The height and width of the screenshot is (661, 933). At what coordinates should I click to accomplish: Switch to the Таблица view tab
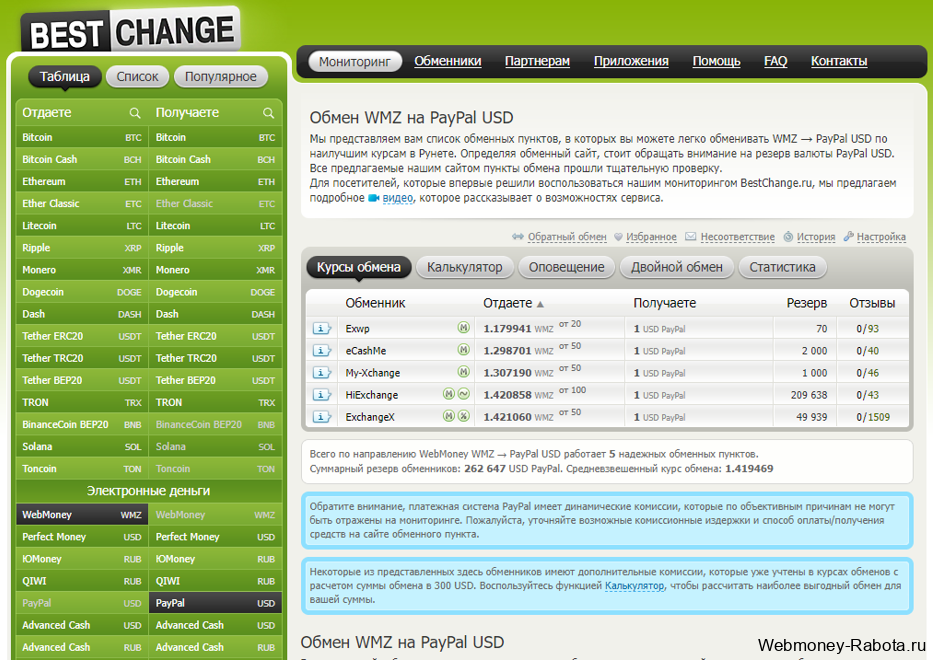click(x=64, y=77)
